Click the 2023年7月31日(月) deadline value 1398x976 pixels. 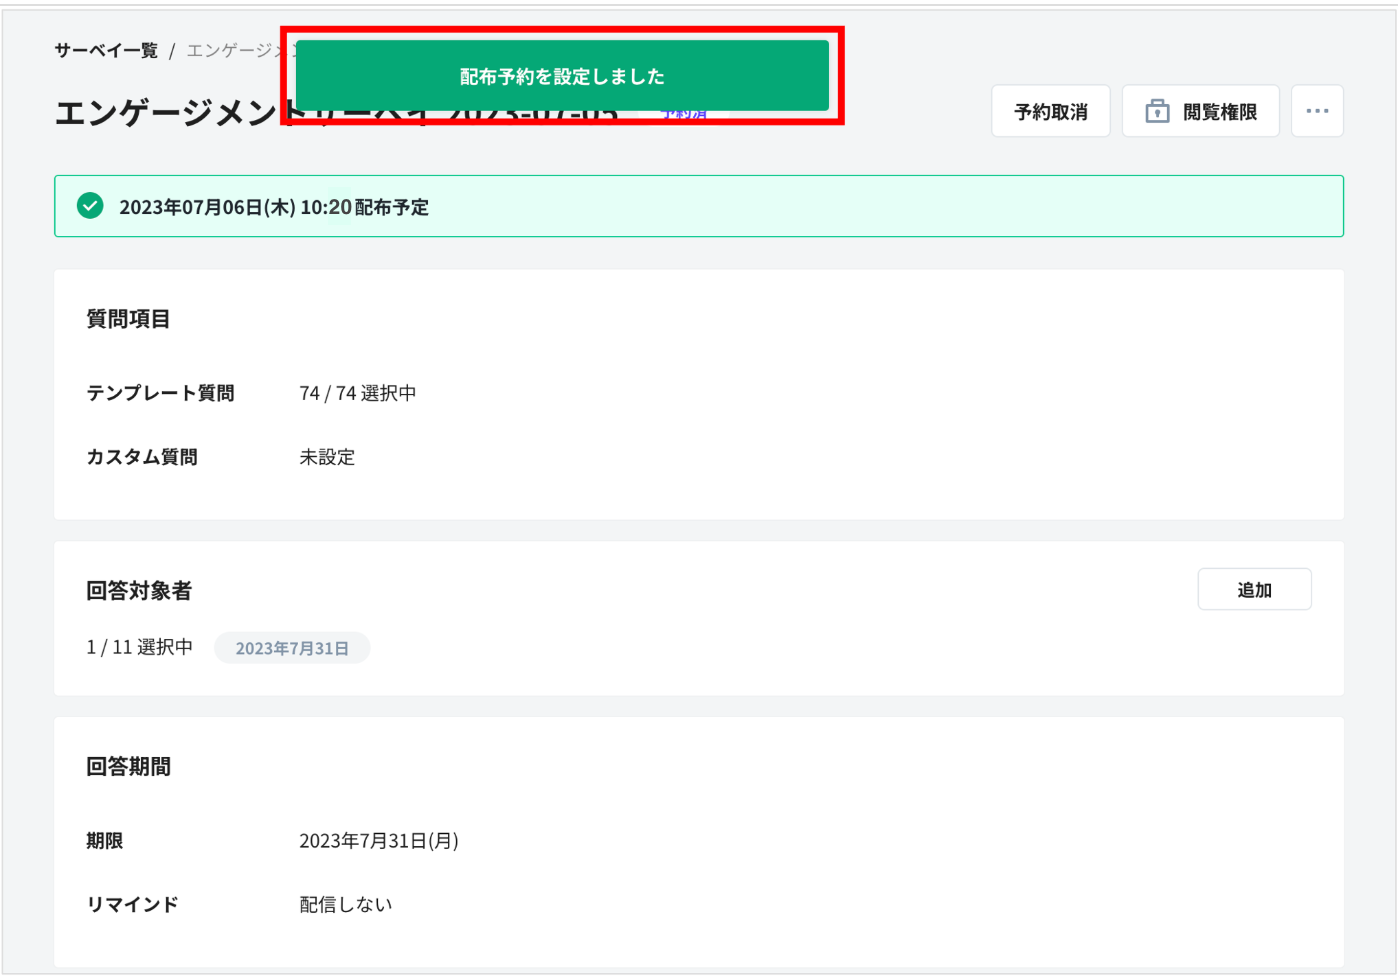(x=379, y=841)
